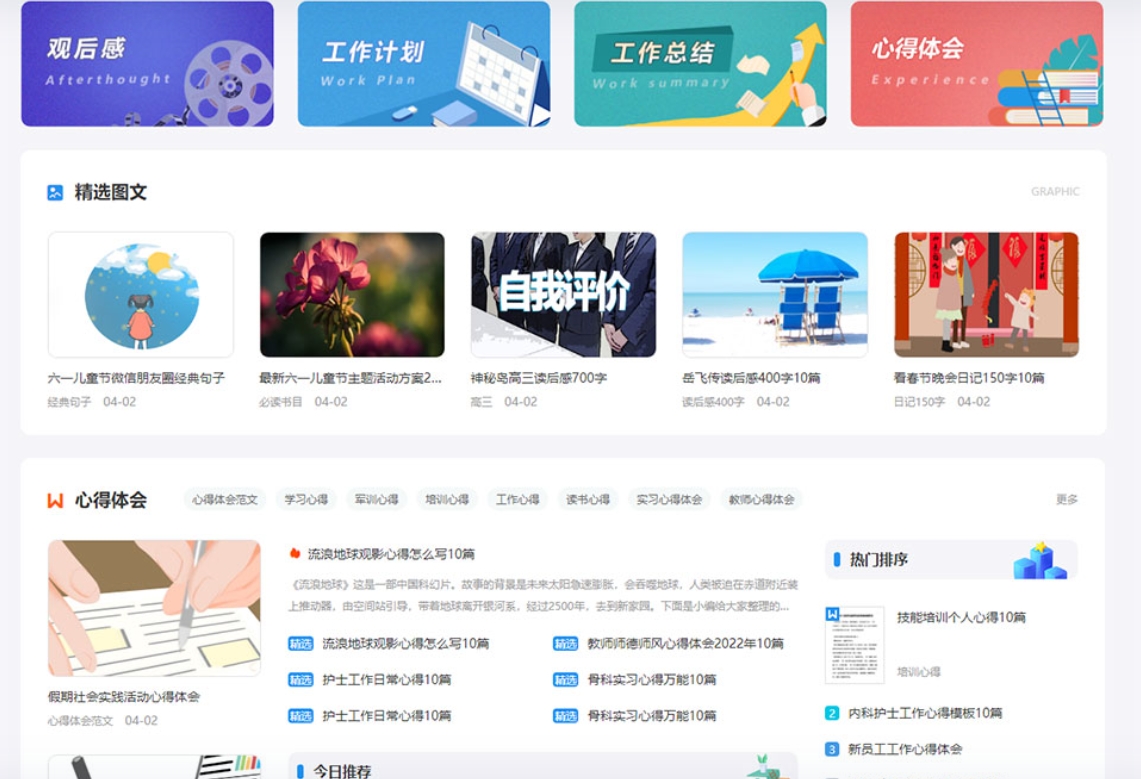Open 假期社会实践活动心得体会 link
The image size is (1141, 779).
click(x=124, y=697)
